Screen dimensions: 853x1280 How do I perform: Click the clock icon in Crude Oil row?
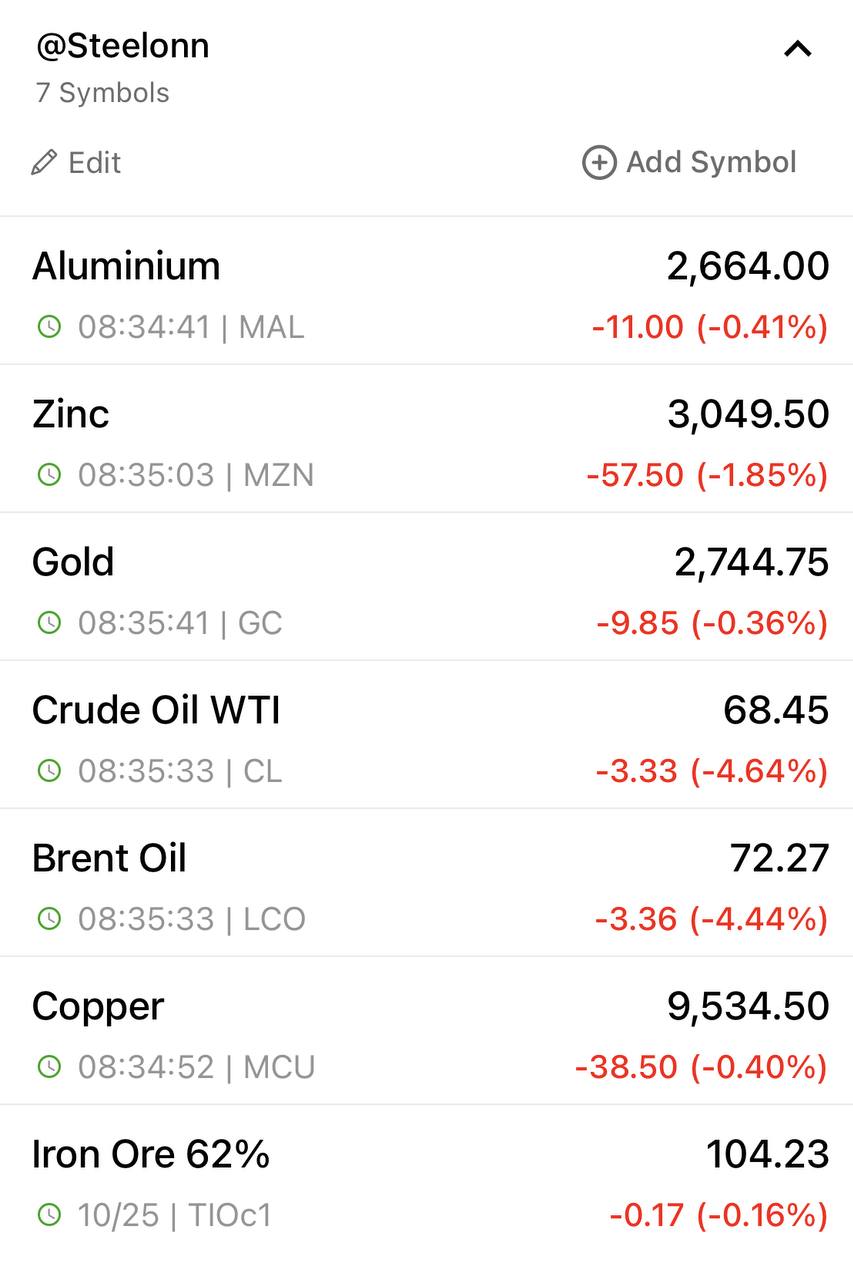pos(49,770)
